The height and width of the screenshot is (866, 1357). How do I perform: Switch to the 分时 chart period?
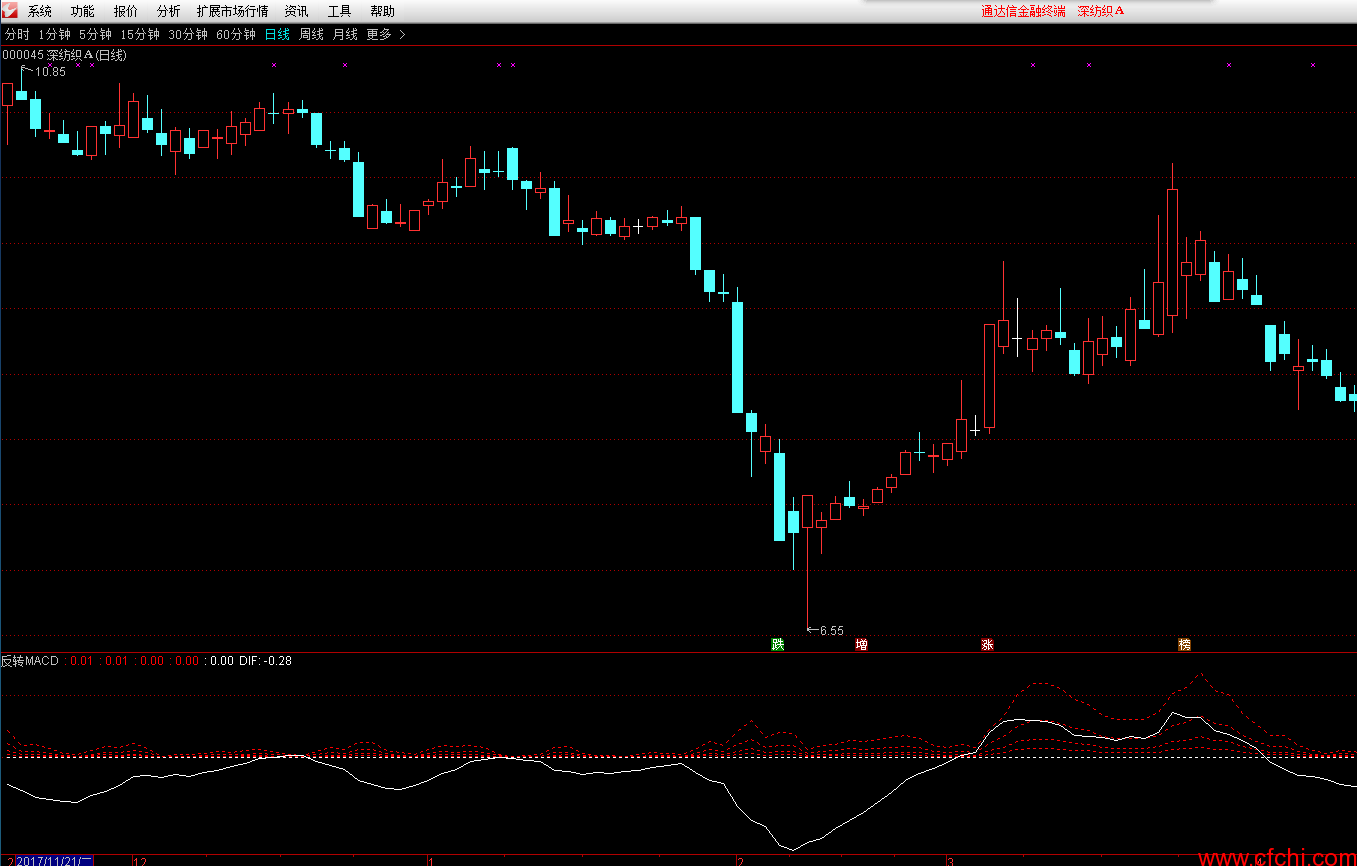(x=17, y=34)
